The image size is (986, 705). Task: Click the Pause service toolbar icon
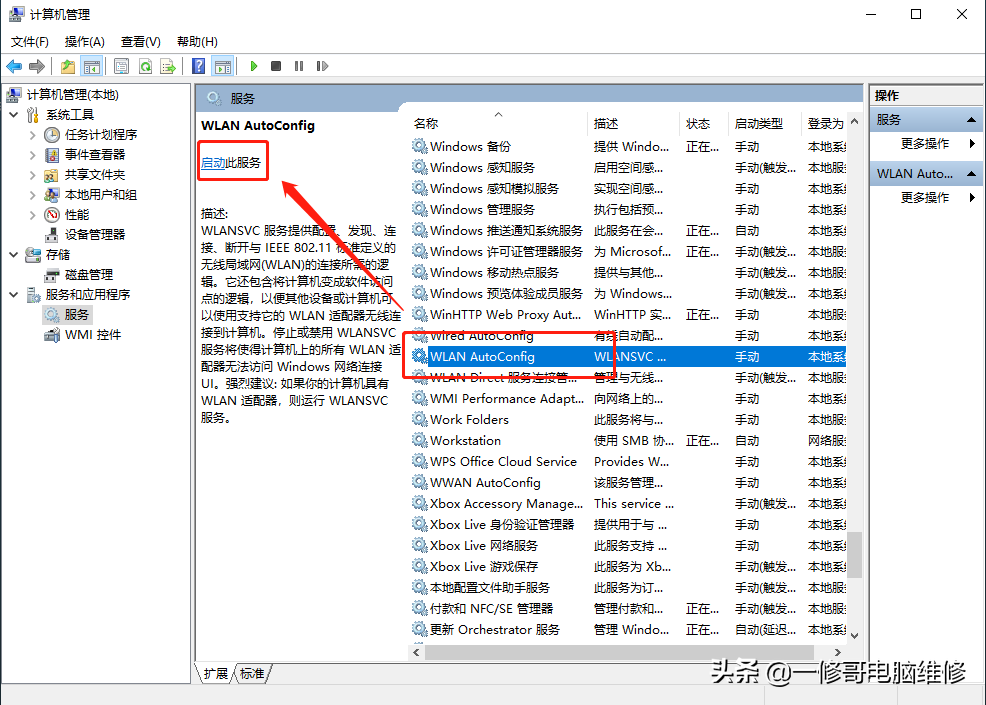299,66
